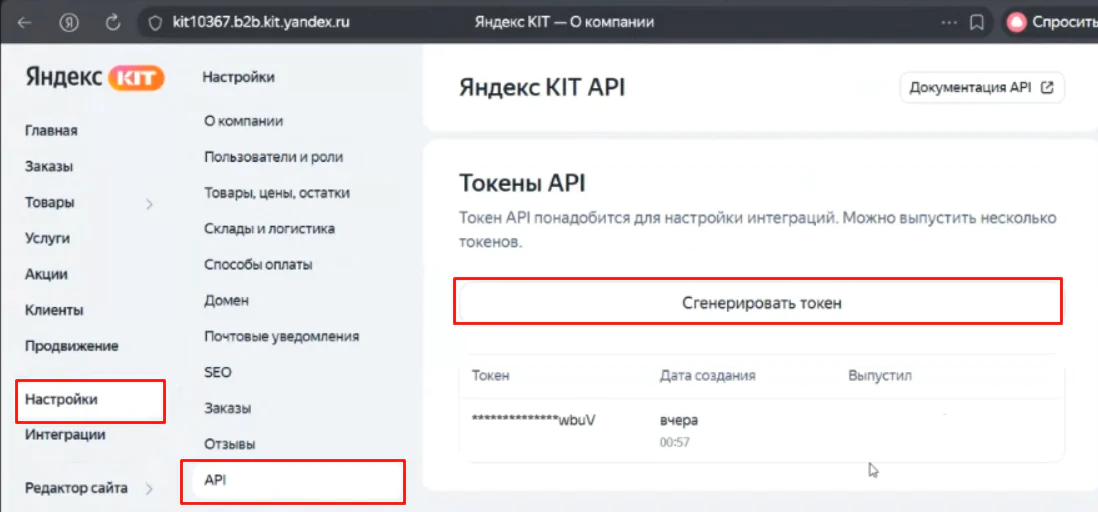Open Услуги in the left sidebar
This screenshot has height=512, width=1098.
click(x=48, y=238)
